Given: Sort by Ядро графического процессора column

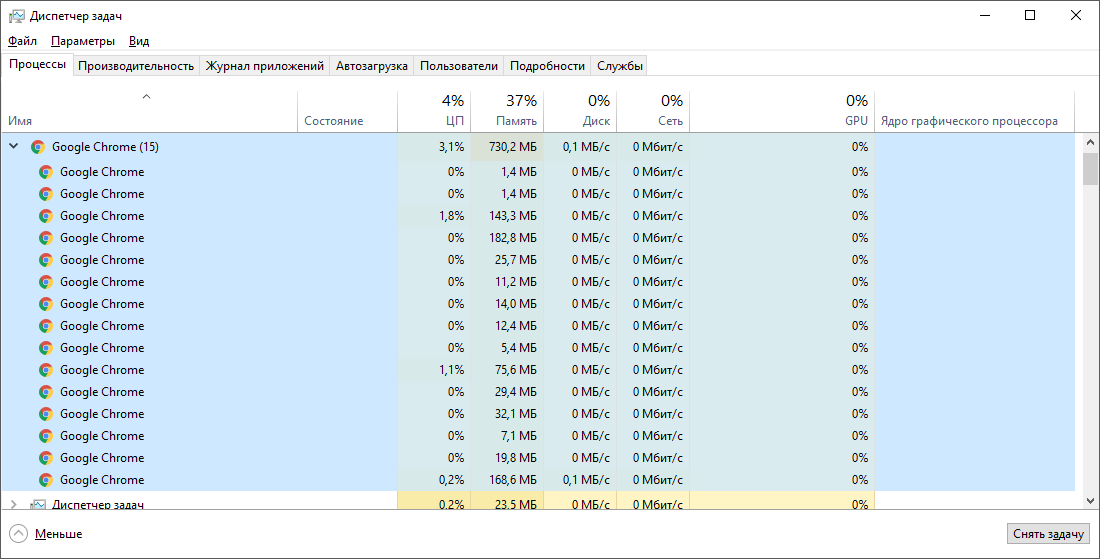Looking at the screenshot, I should pyautogui.click(x=974, y=112).
